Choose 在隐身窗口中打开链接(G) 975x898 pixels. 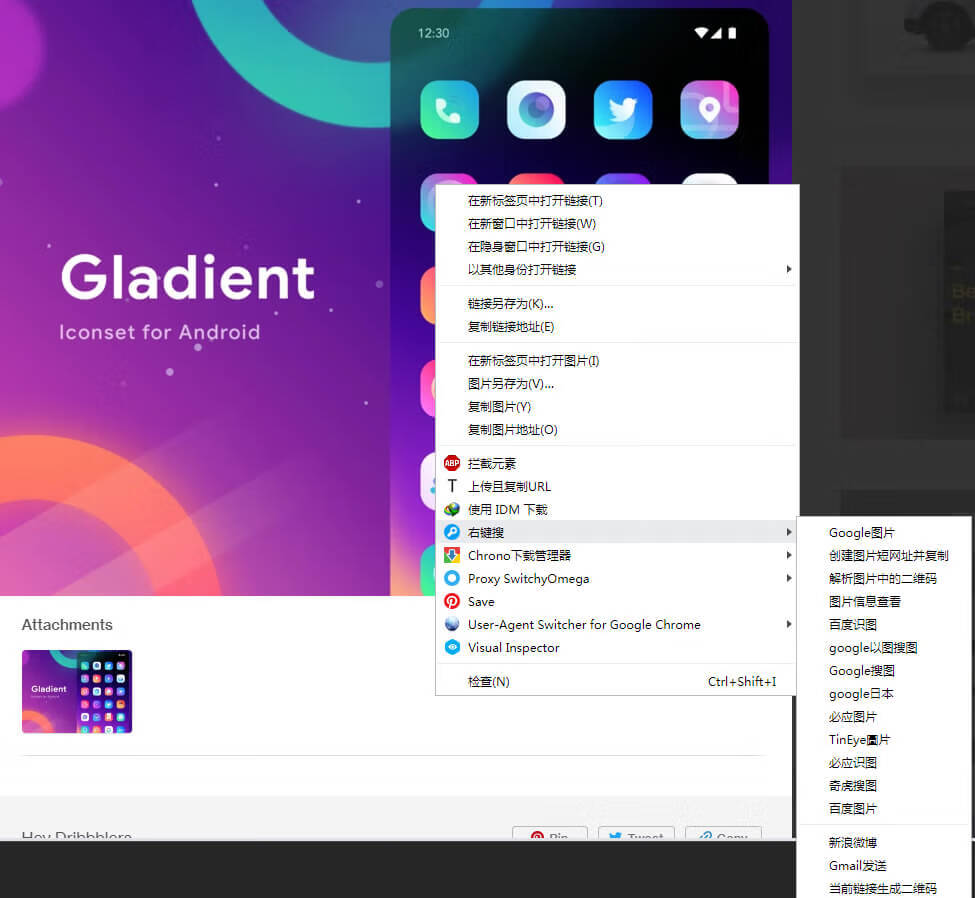pyautogui.click(x=617, y=247)
